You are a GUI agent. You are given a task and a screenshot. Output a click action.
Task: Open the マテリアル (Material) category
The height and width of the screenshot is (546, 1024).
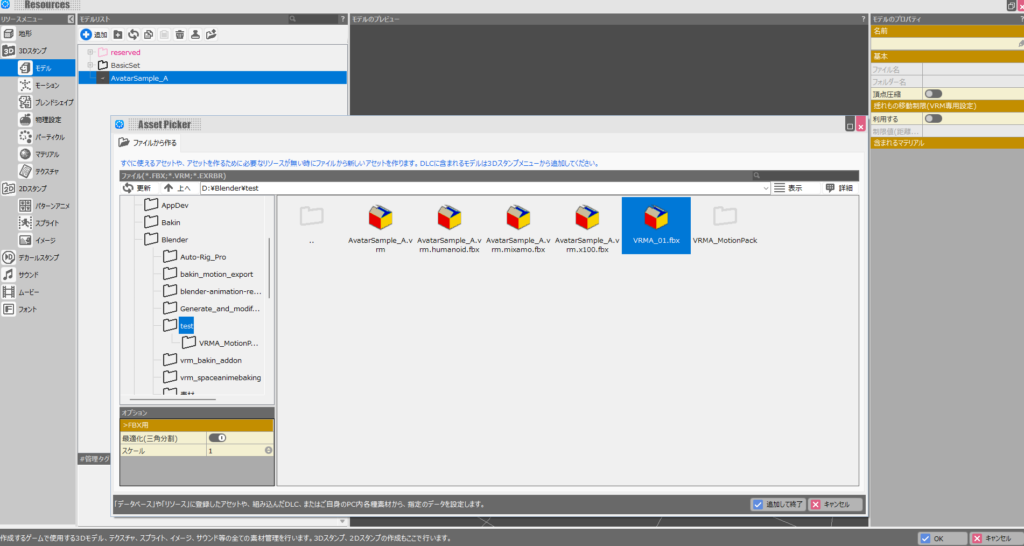click(x=45, y=154)
